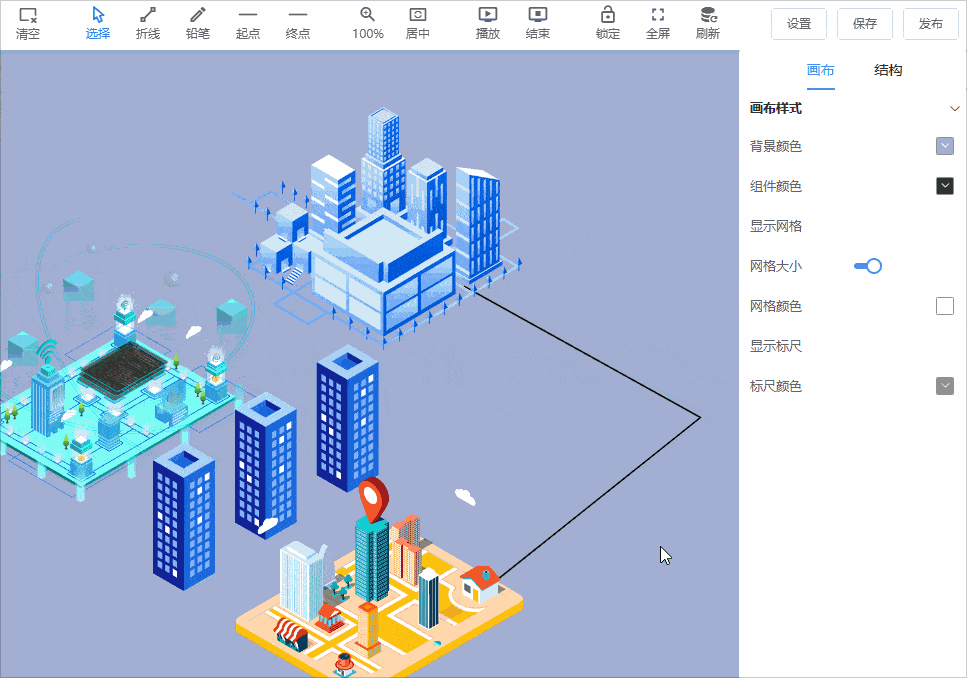This screenshot has height=678, width=969.
Task: Lock the canvas using 锁定 icon
Action: pos(607,15)
